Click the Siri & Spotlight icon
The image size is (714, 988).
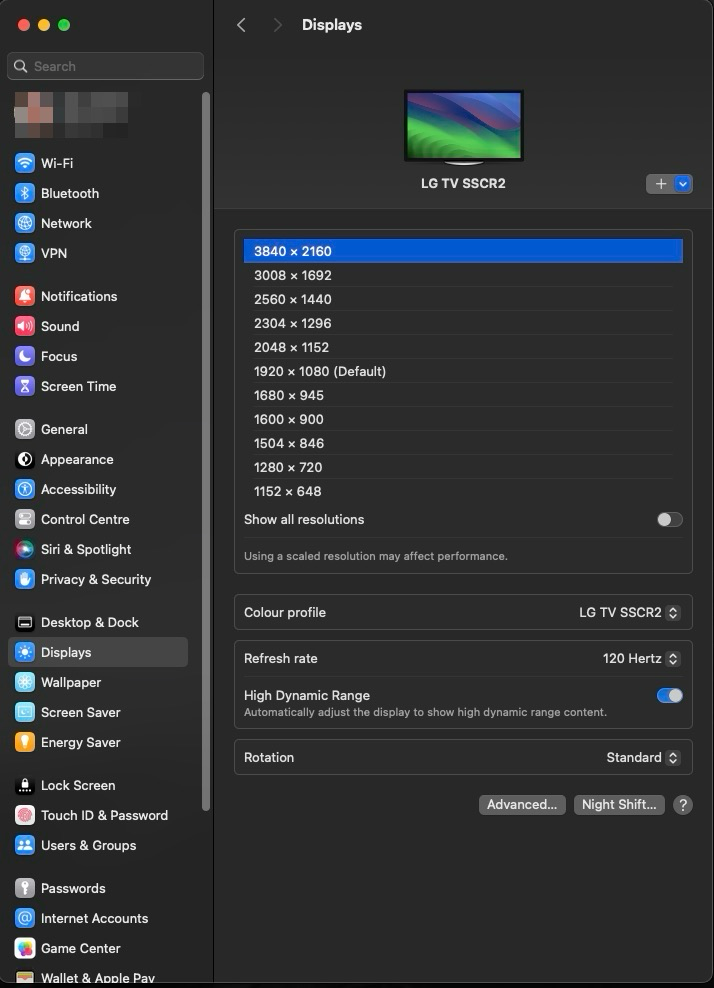pyautogui.click(x=25, y=549)
